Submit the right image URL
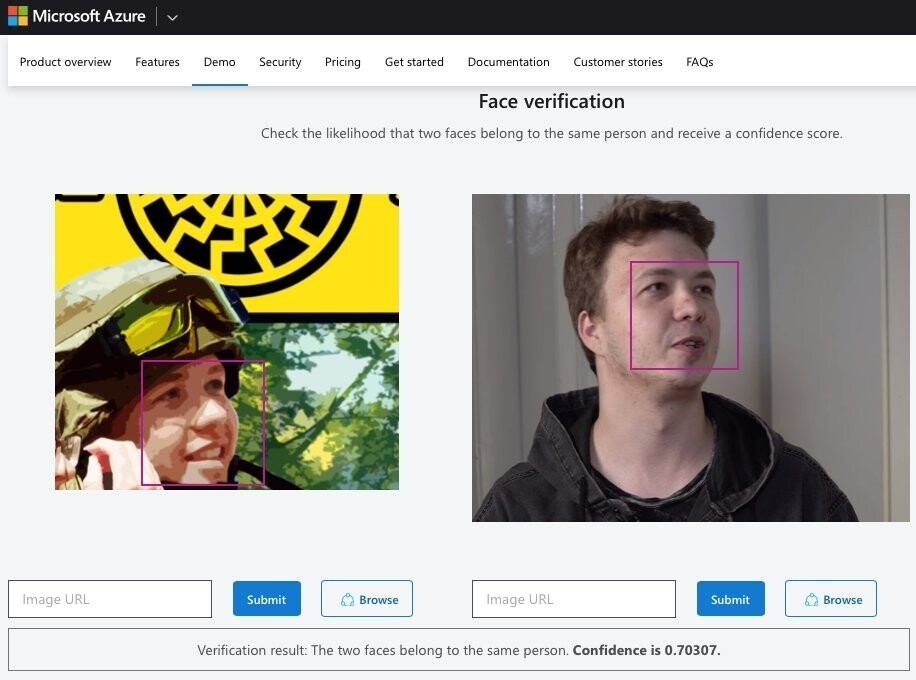 (730, 599)
